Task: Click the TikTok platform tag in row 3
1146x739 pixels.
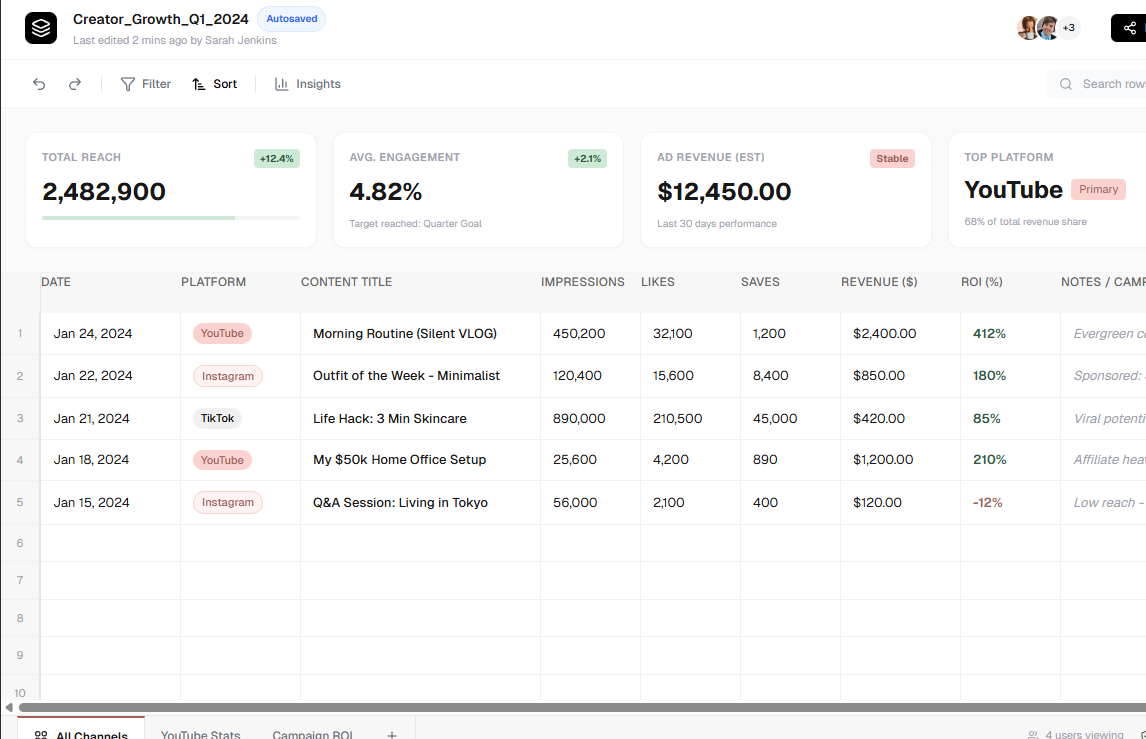Action: point(217,418)
